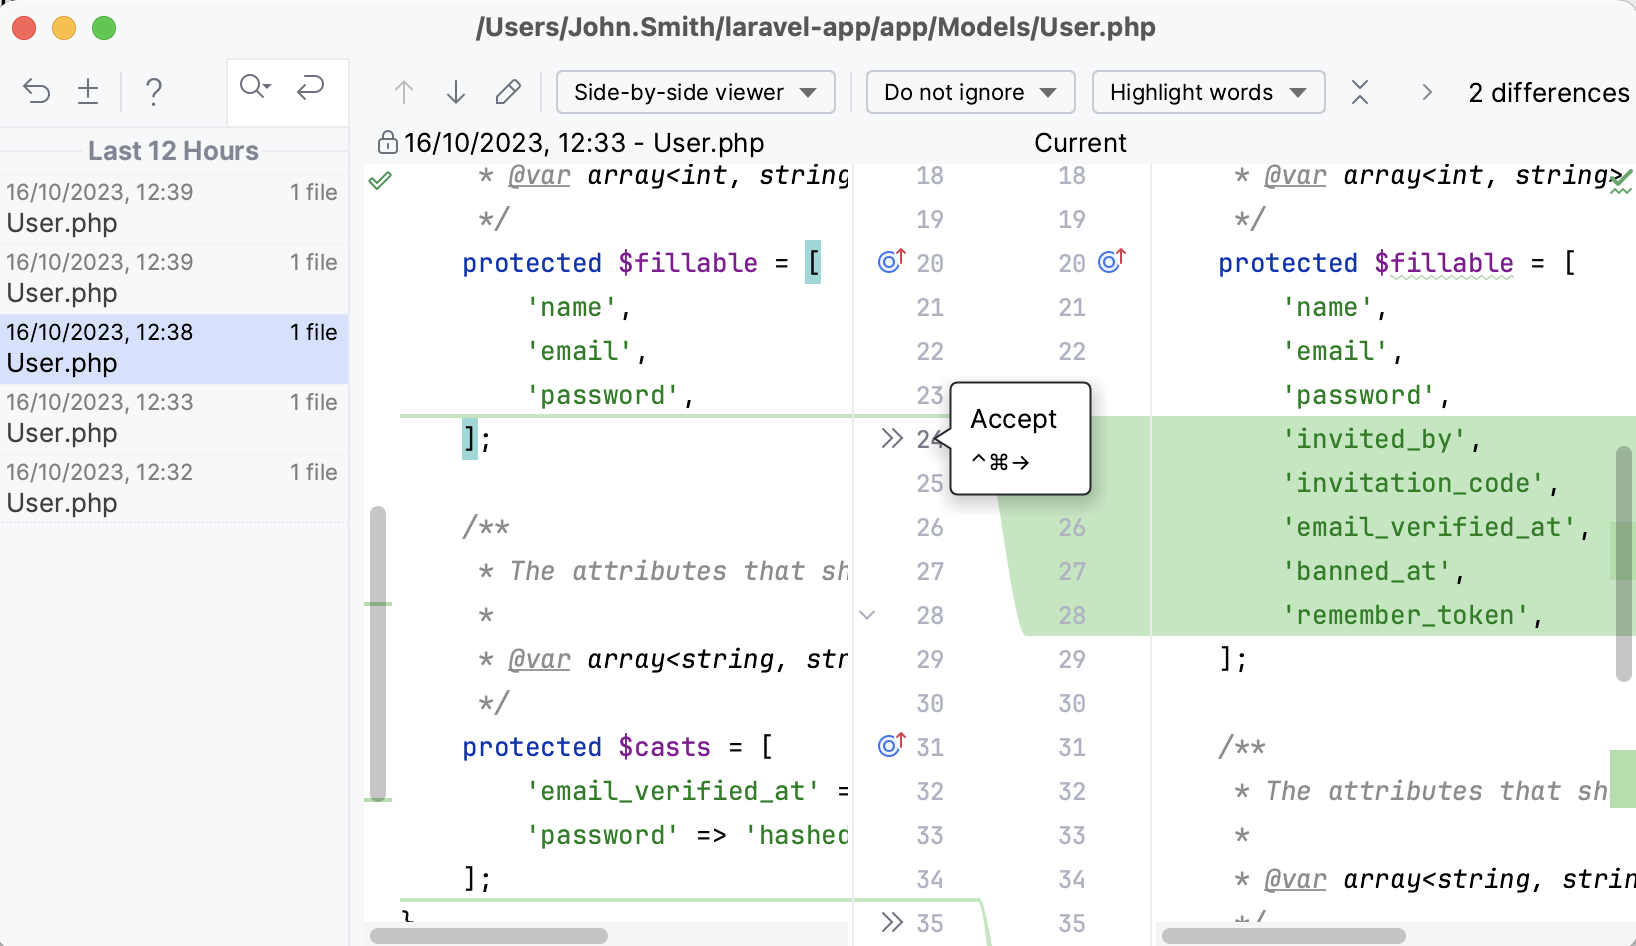The image size is (1636, 946).
Task: Click the pencil icon to edit the file
Action: click(x=508, y=91)
